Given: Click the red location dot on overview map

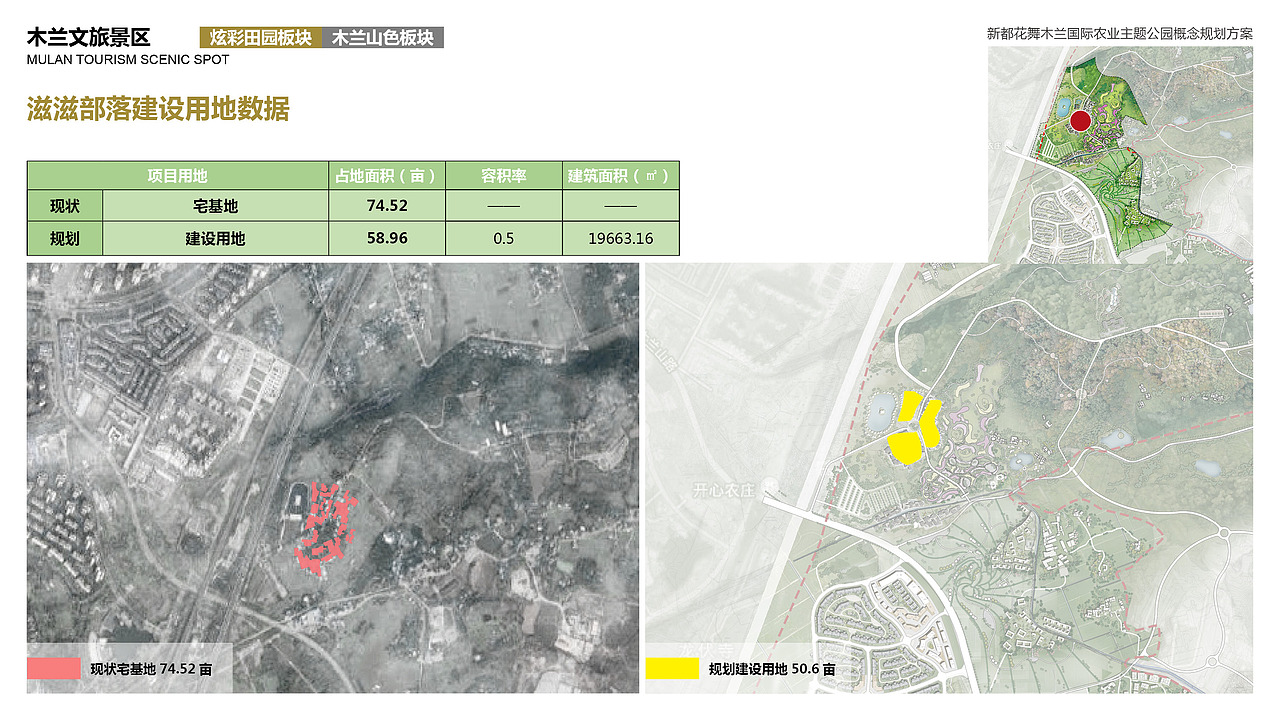Looking at the screenshot, I should [x=1080, y=122].
